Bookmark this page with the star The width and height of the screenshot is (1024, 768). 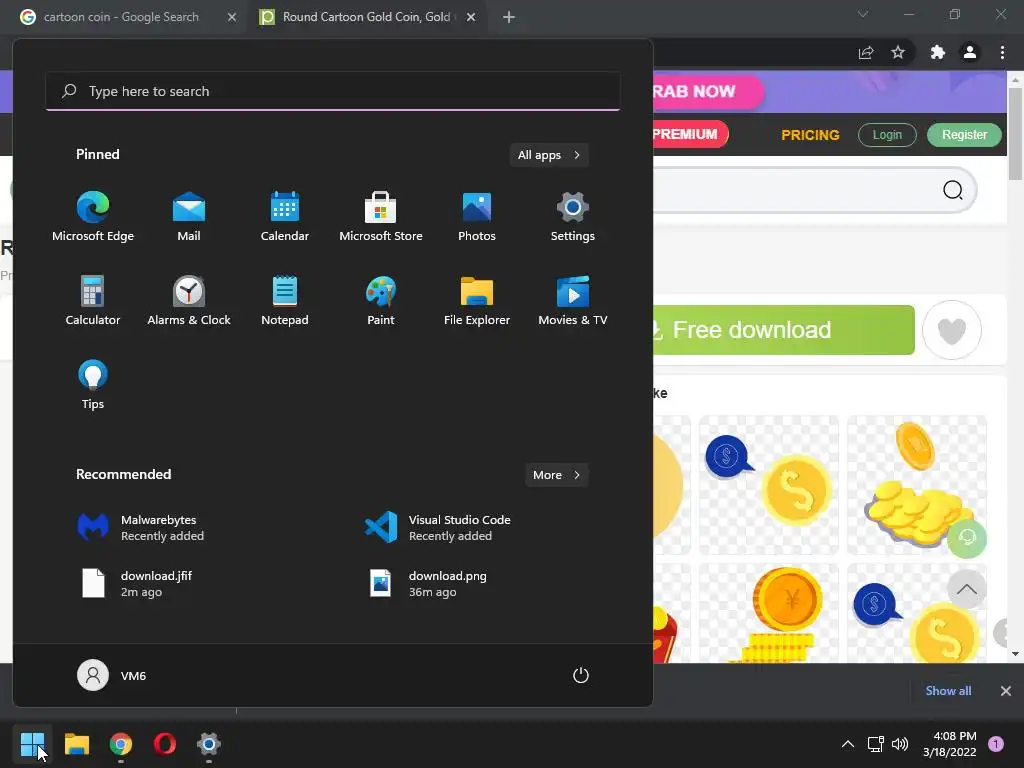[x=898, y=53]
